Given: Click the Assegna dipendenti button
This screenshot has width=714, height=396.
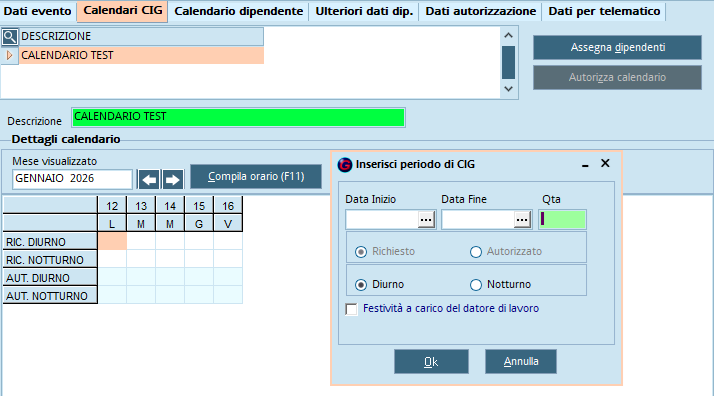Looking at the screenshot, I should click(x=617, y=47).
